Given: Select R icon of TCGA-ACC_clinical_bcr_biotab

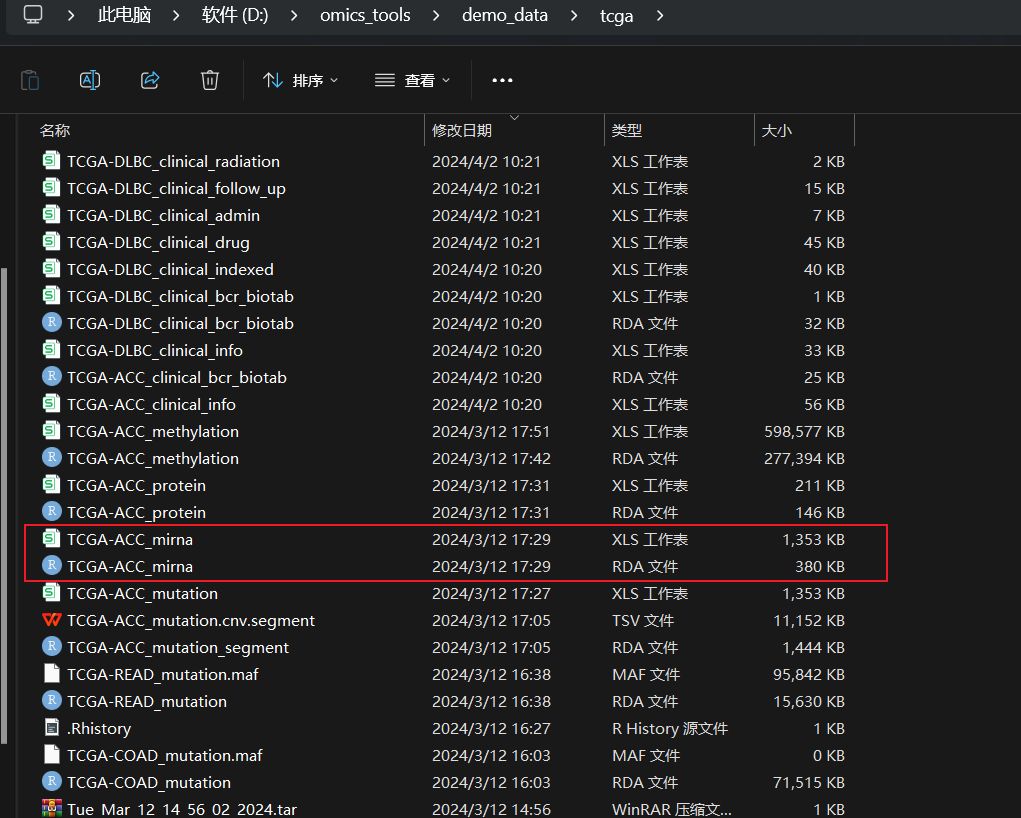Looking at the screenshot, I should pos(51,376).
